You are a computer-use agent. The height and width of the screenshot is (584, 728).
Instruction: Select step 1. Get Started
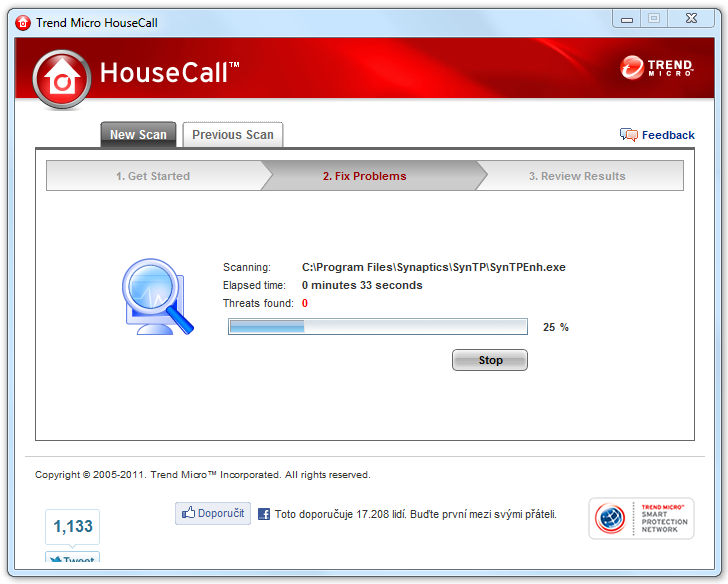(x=153, y=176)
